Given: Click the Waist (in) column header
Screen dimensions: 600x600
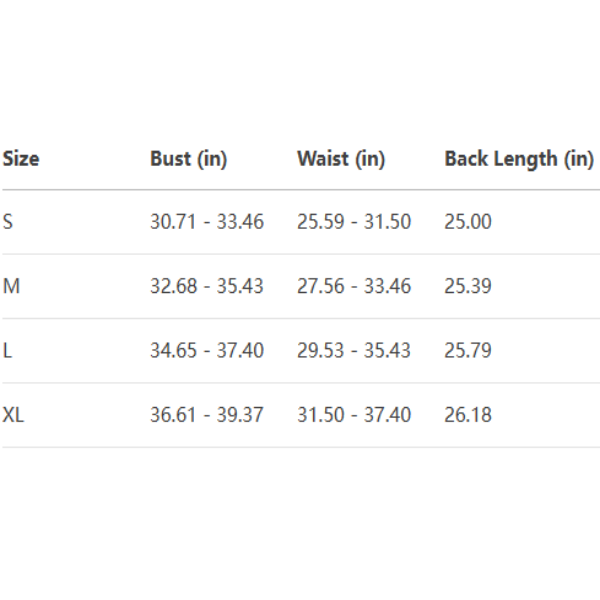Looking at the screenshot, I should tap(341, 158).
